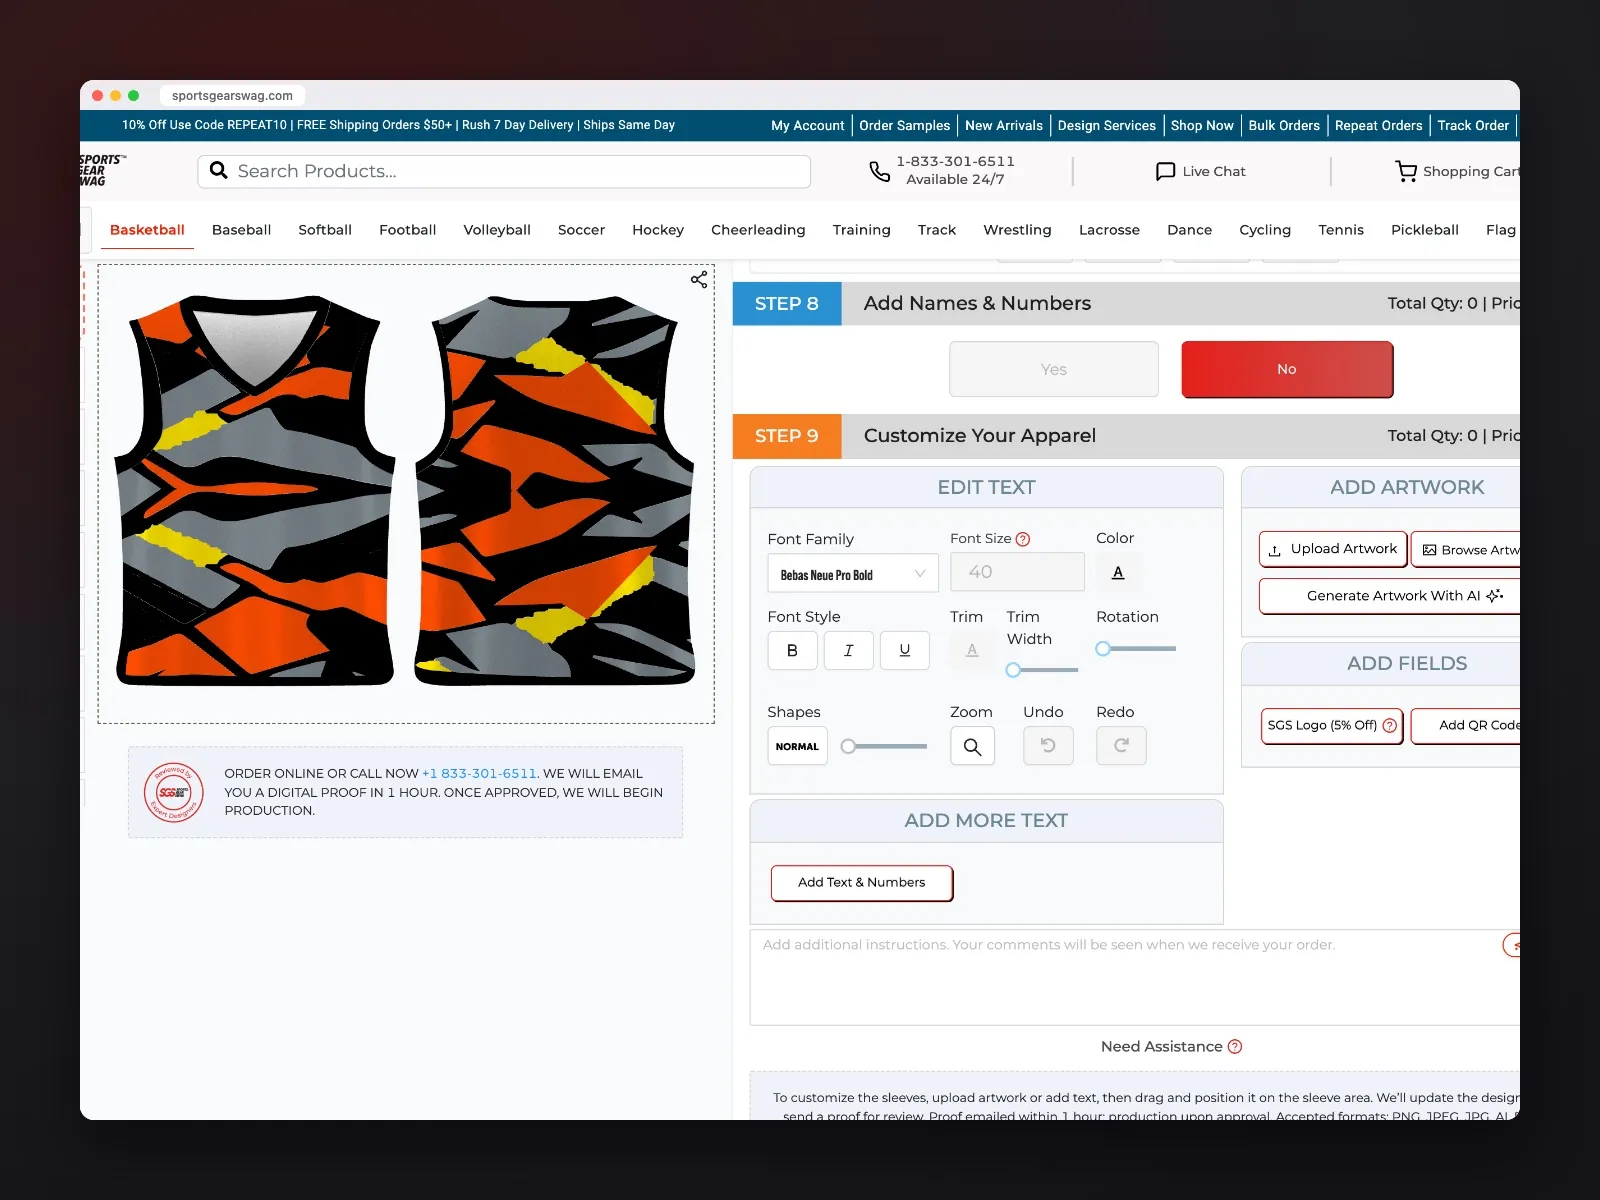Click the search magnifier icon
The image size is (1600, 1200).
[x=219, y=171]
